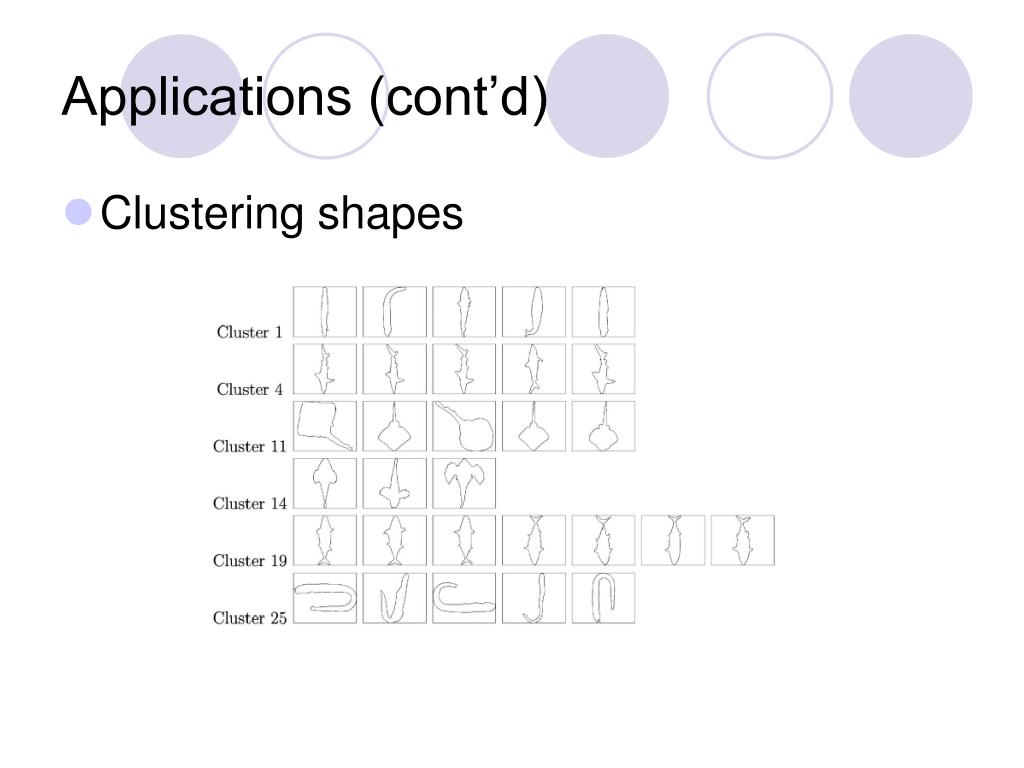This screenshot has height=768, width=1024.
Task: Click the 'Cluster 1' row label
Action: [x=249, y=332]
